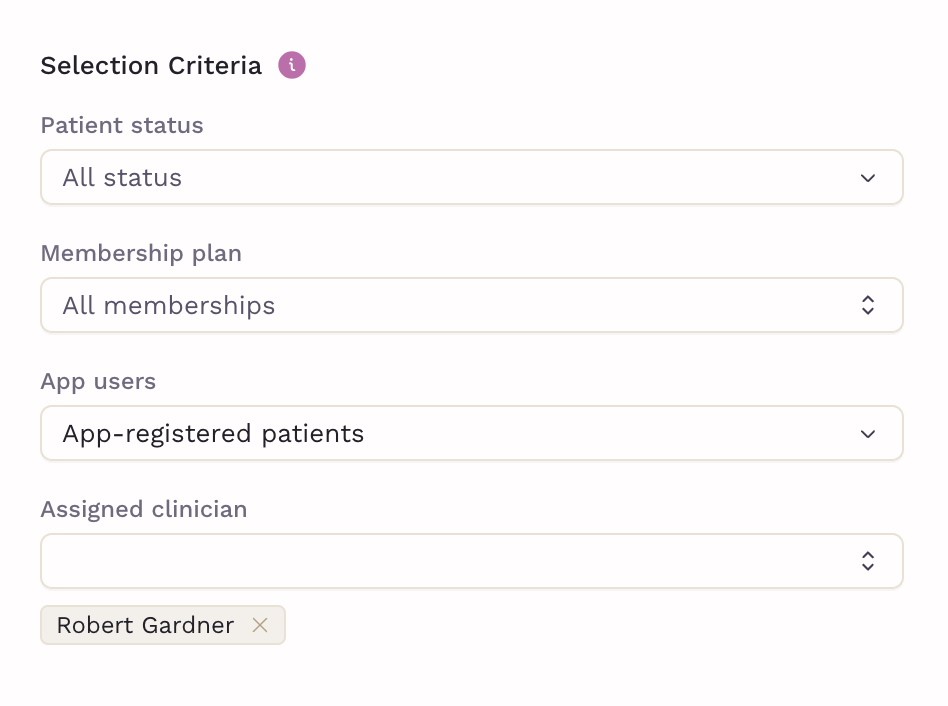The height and width of the screenshot is (706, 948).
Task: Click the Patient status label
Action: point(122,125)
